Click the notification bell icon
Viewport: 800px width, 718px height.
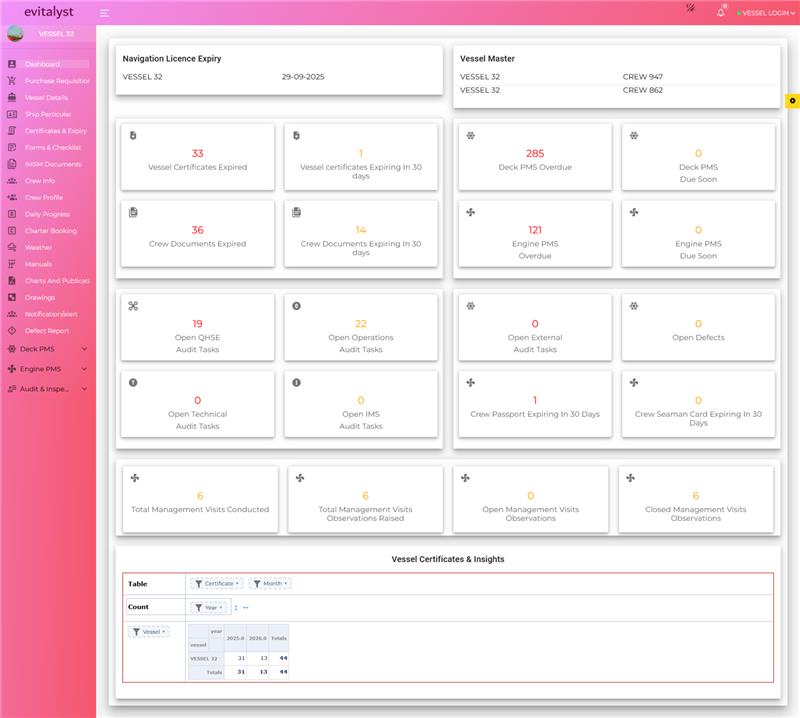click(x=720, y=13)
